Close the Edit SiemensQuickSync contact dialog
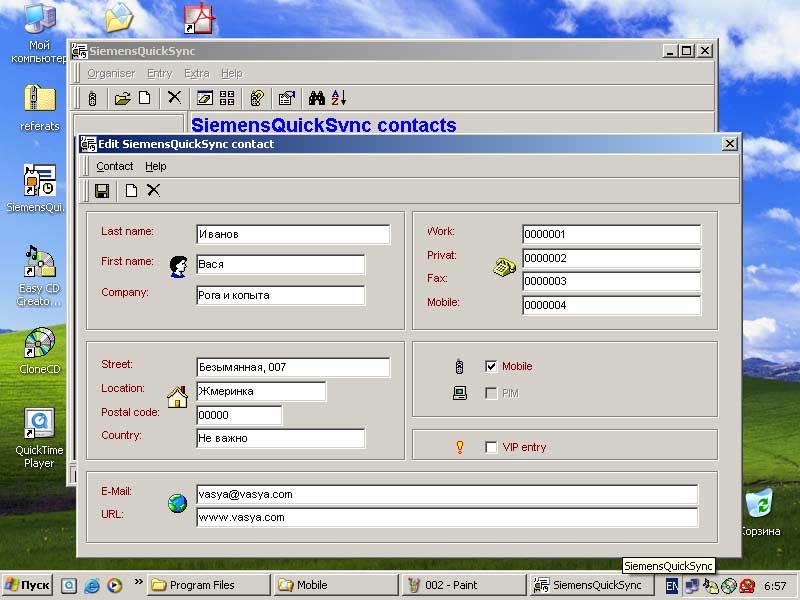 point(730,144)
